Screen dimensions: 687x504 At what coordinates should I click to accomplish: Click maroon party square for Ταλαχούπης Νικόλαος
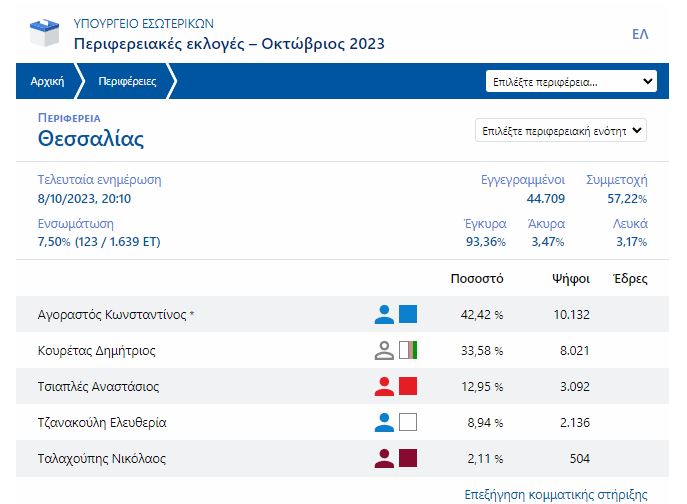[x=408, y=459]
